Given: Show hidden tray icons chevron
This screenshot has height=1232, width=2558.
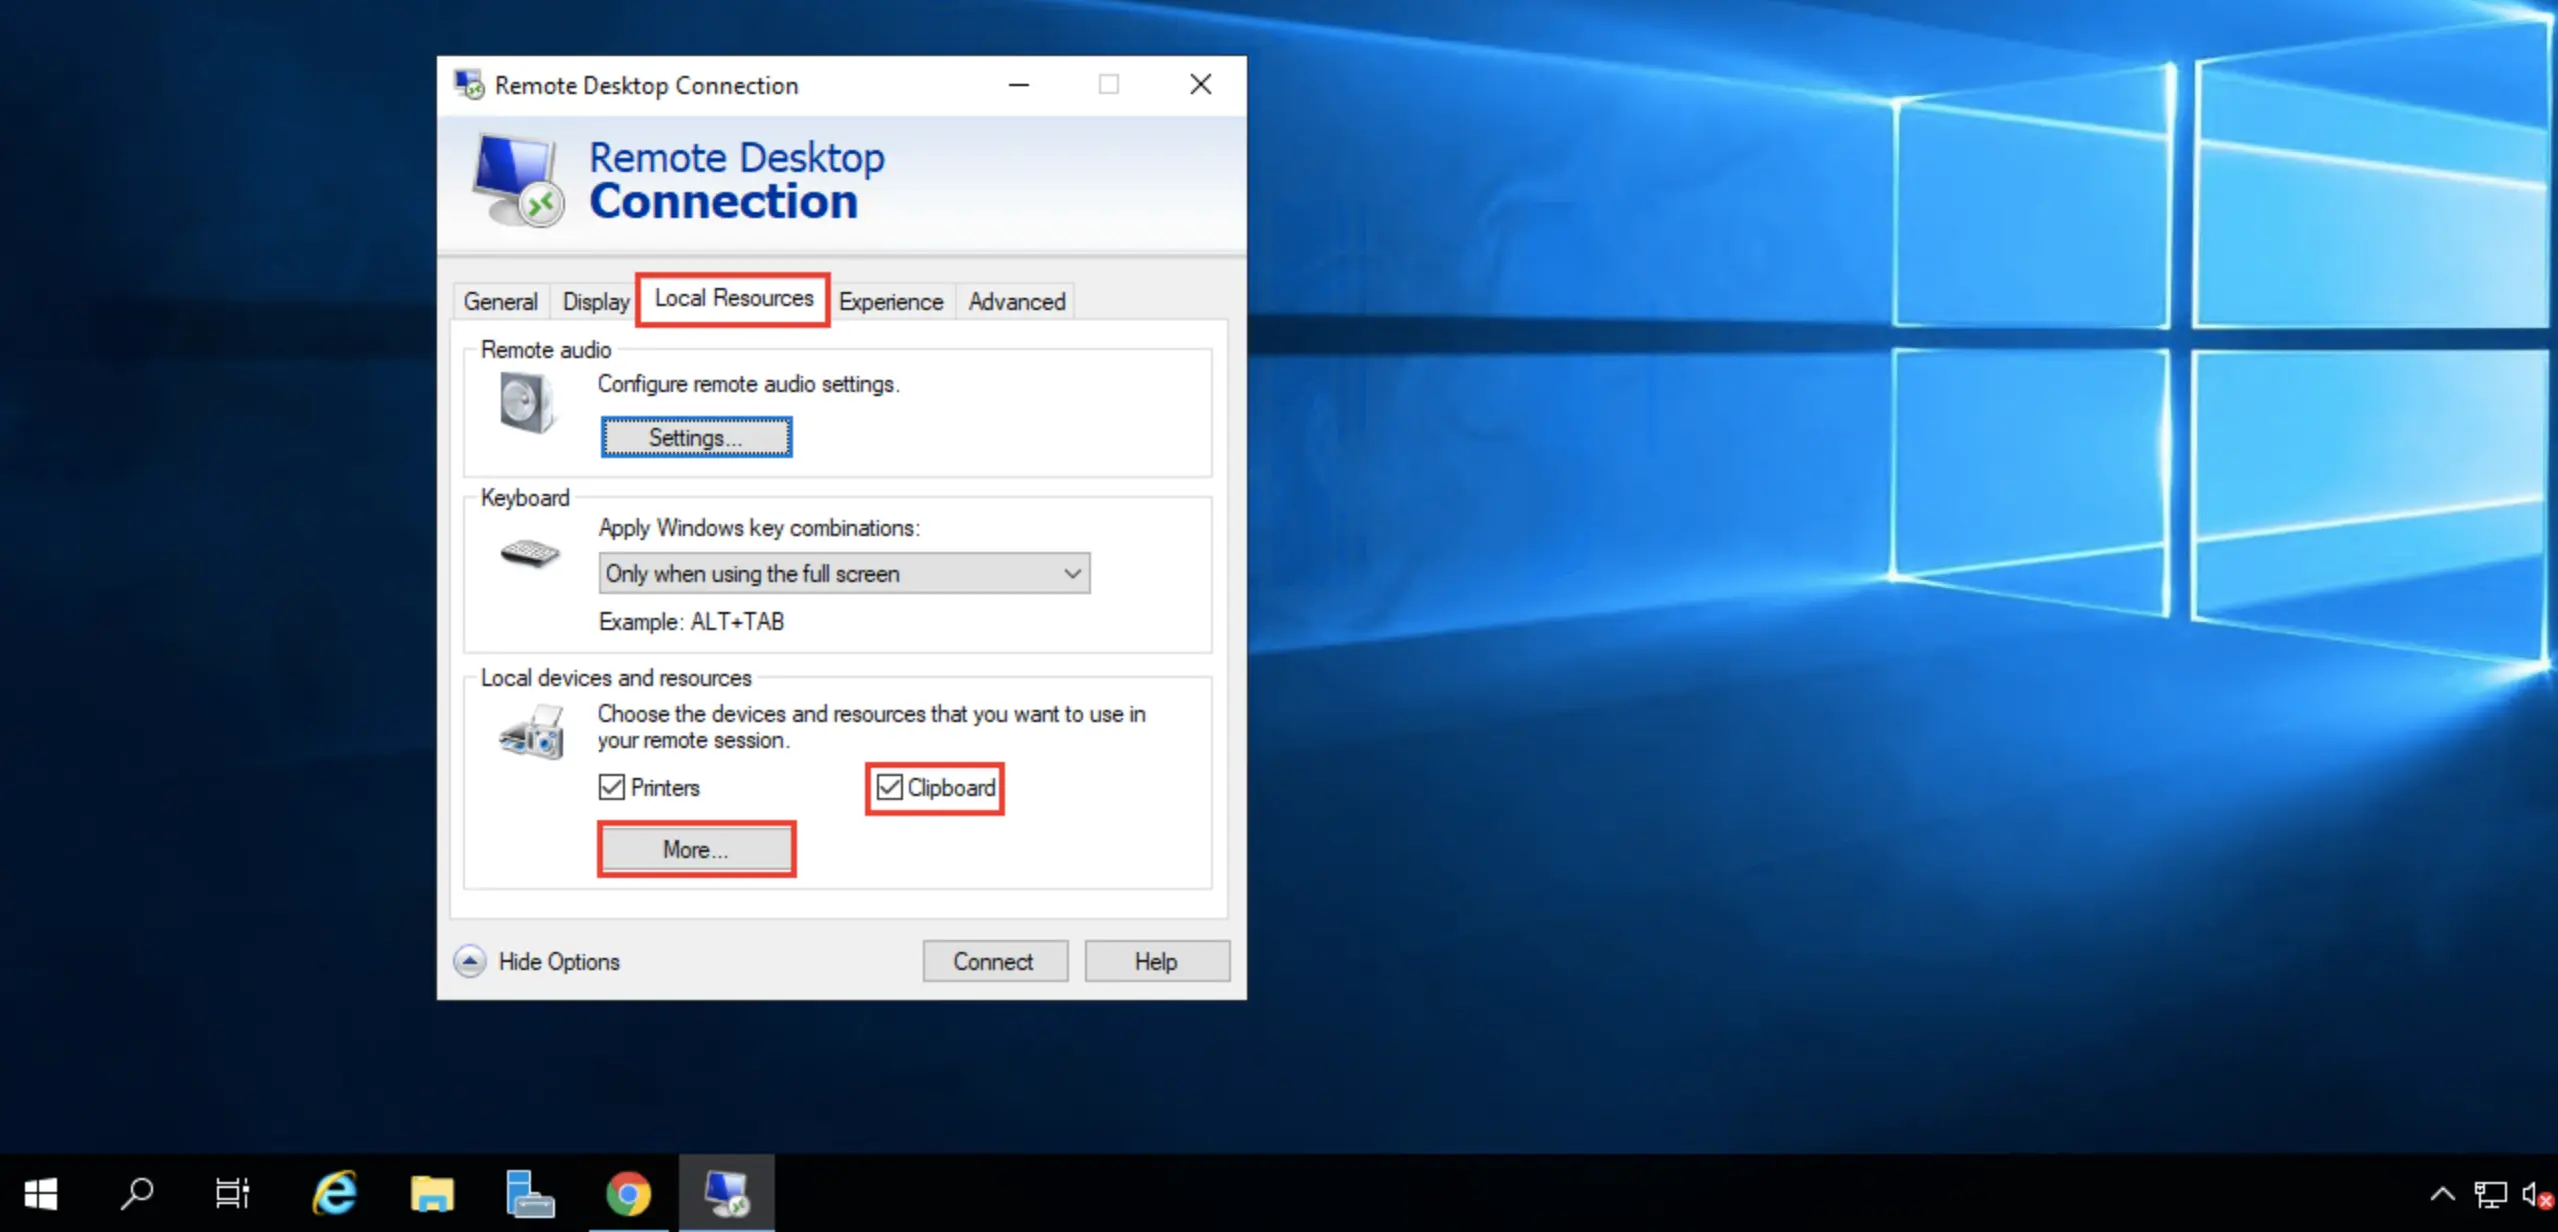Looking at the screenshot, I should point(2442,1194).
